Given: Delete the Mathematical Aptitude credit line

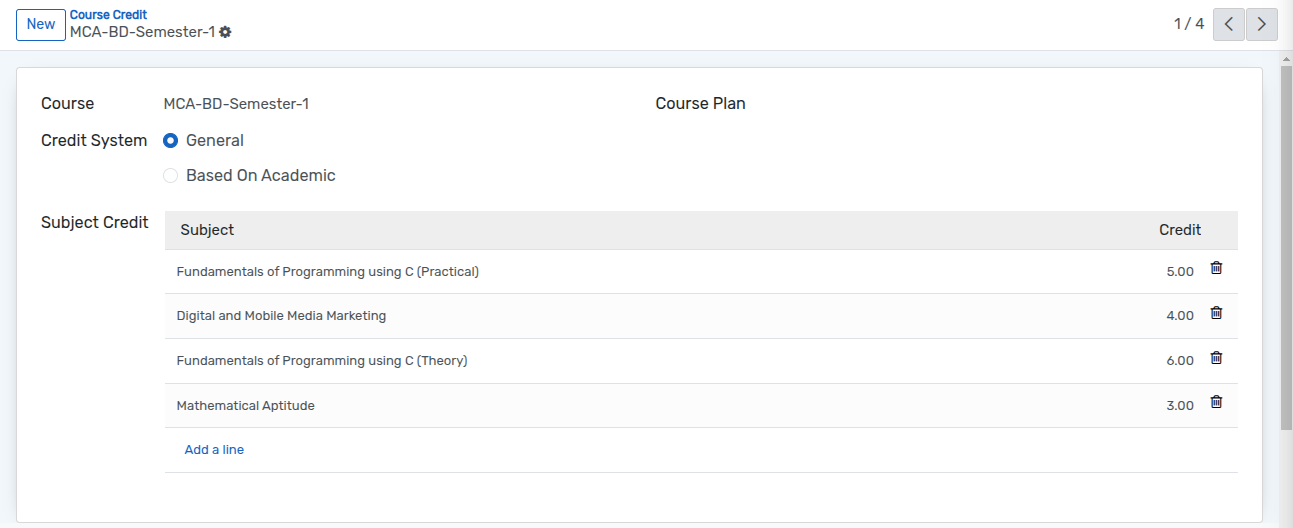Looking at the screenshot, I should click(1216, 402).
